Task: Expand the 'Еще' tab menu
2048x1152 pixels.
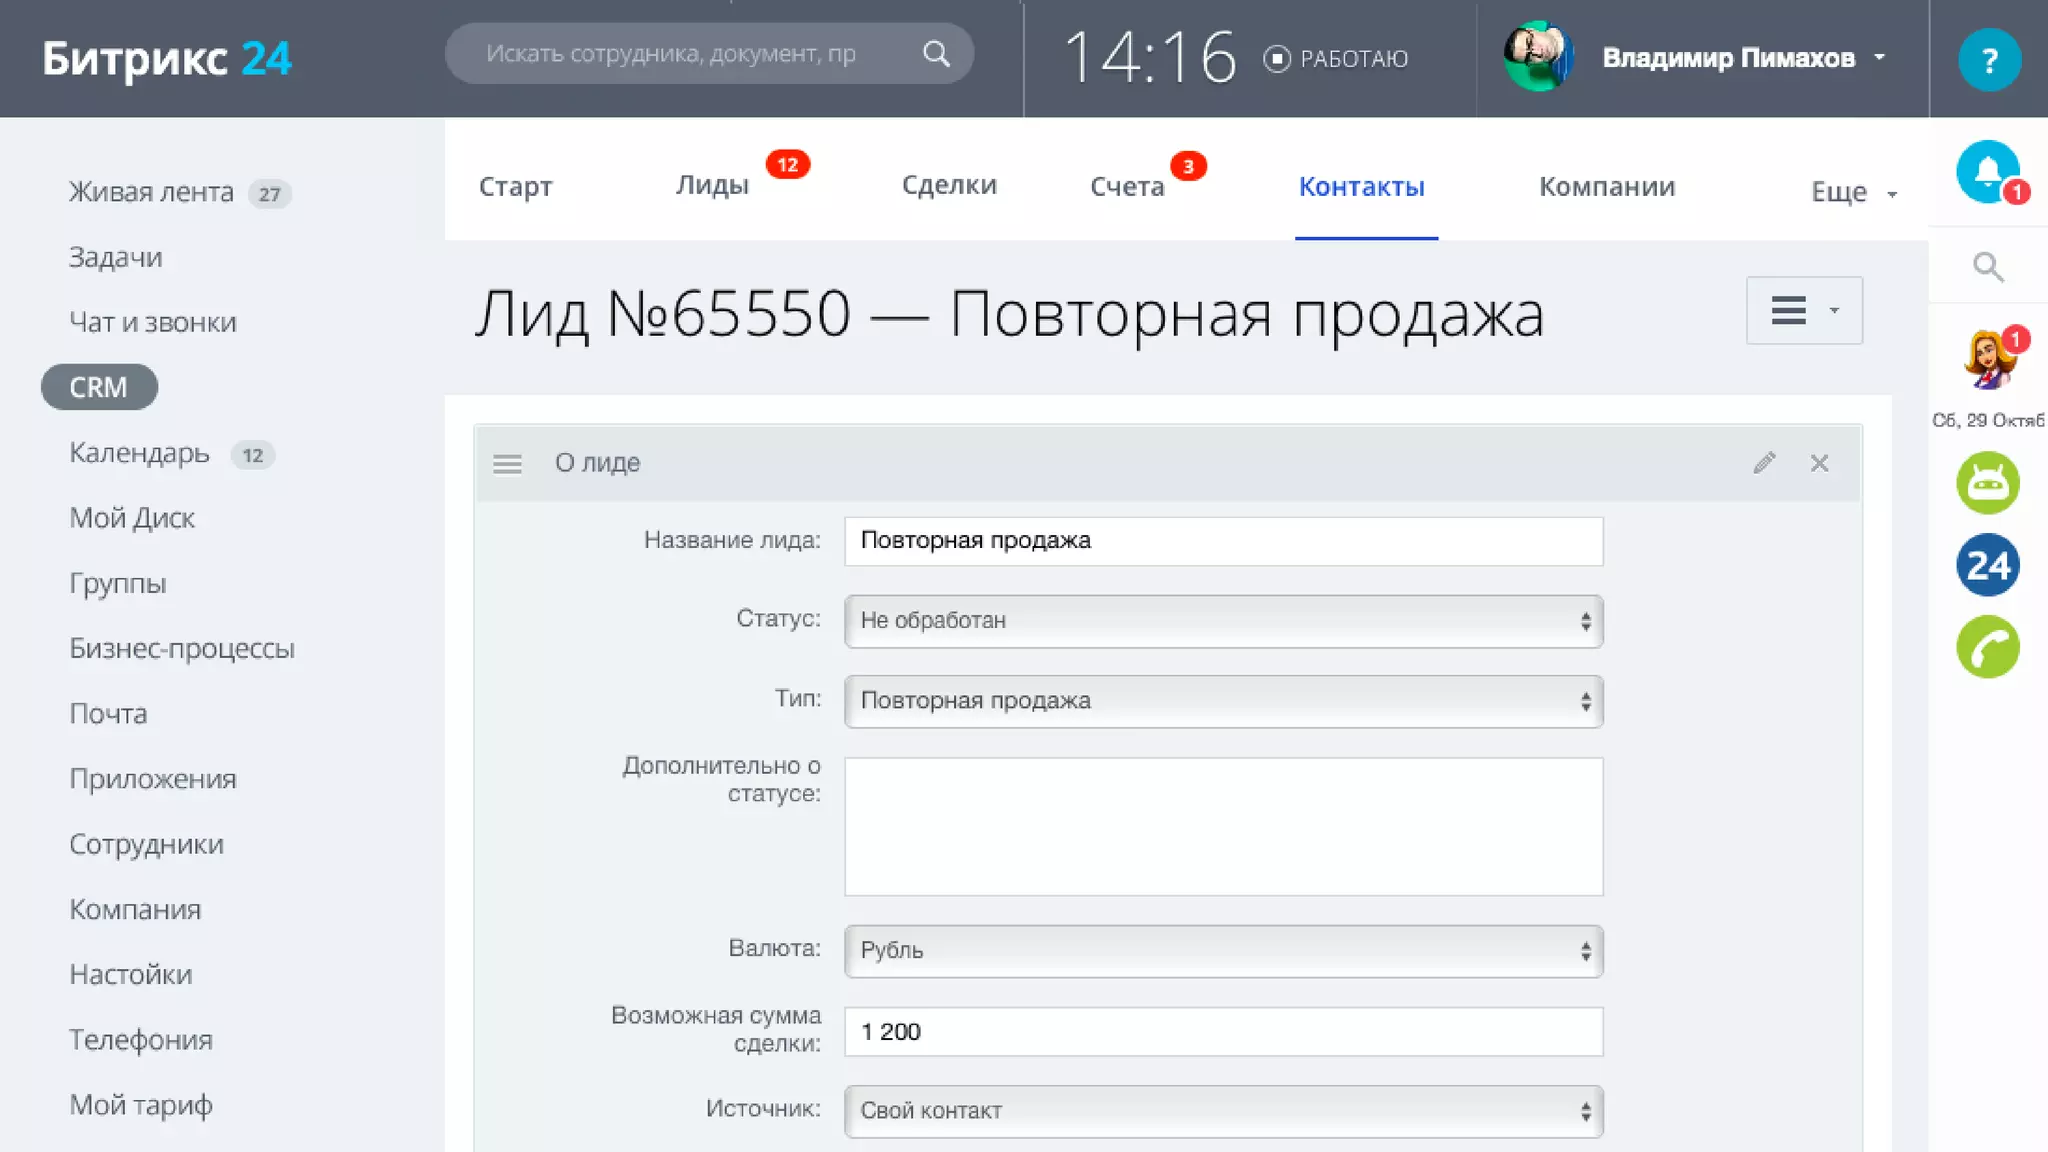Action: point(1852,192)
